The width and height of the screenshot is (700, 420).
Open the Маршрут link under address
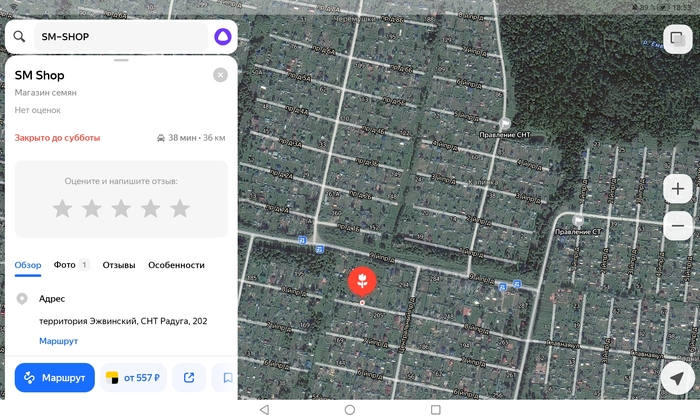[58, 341]
